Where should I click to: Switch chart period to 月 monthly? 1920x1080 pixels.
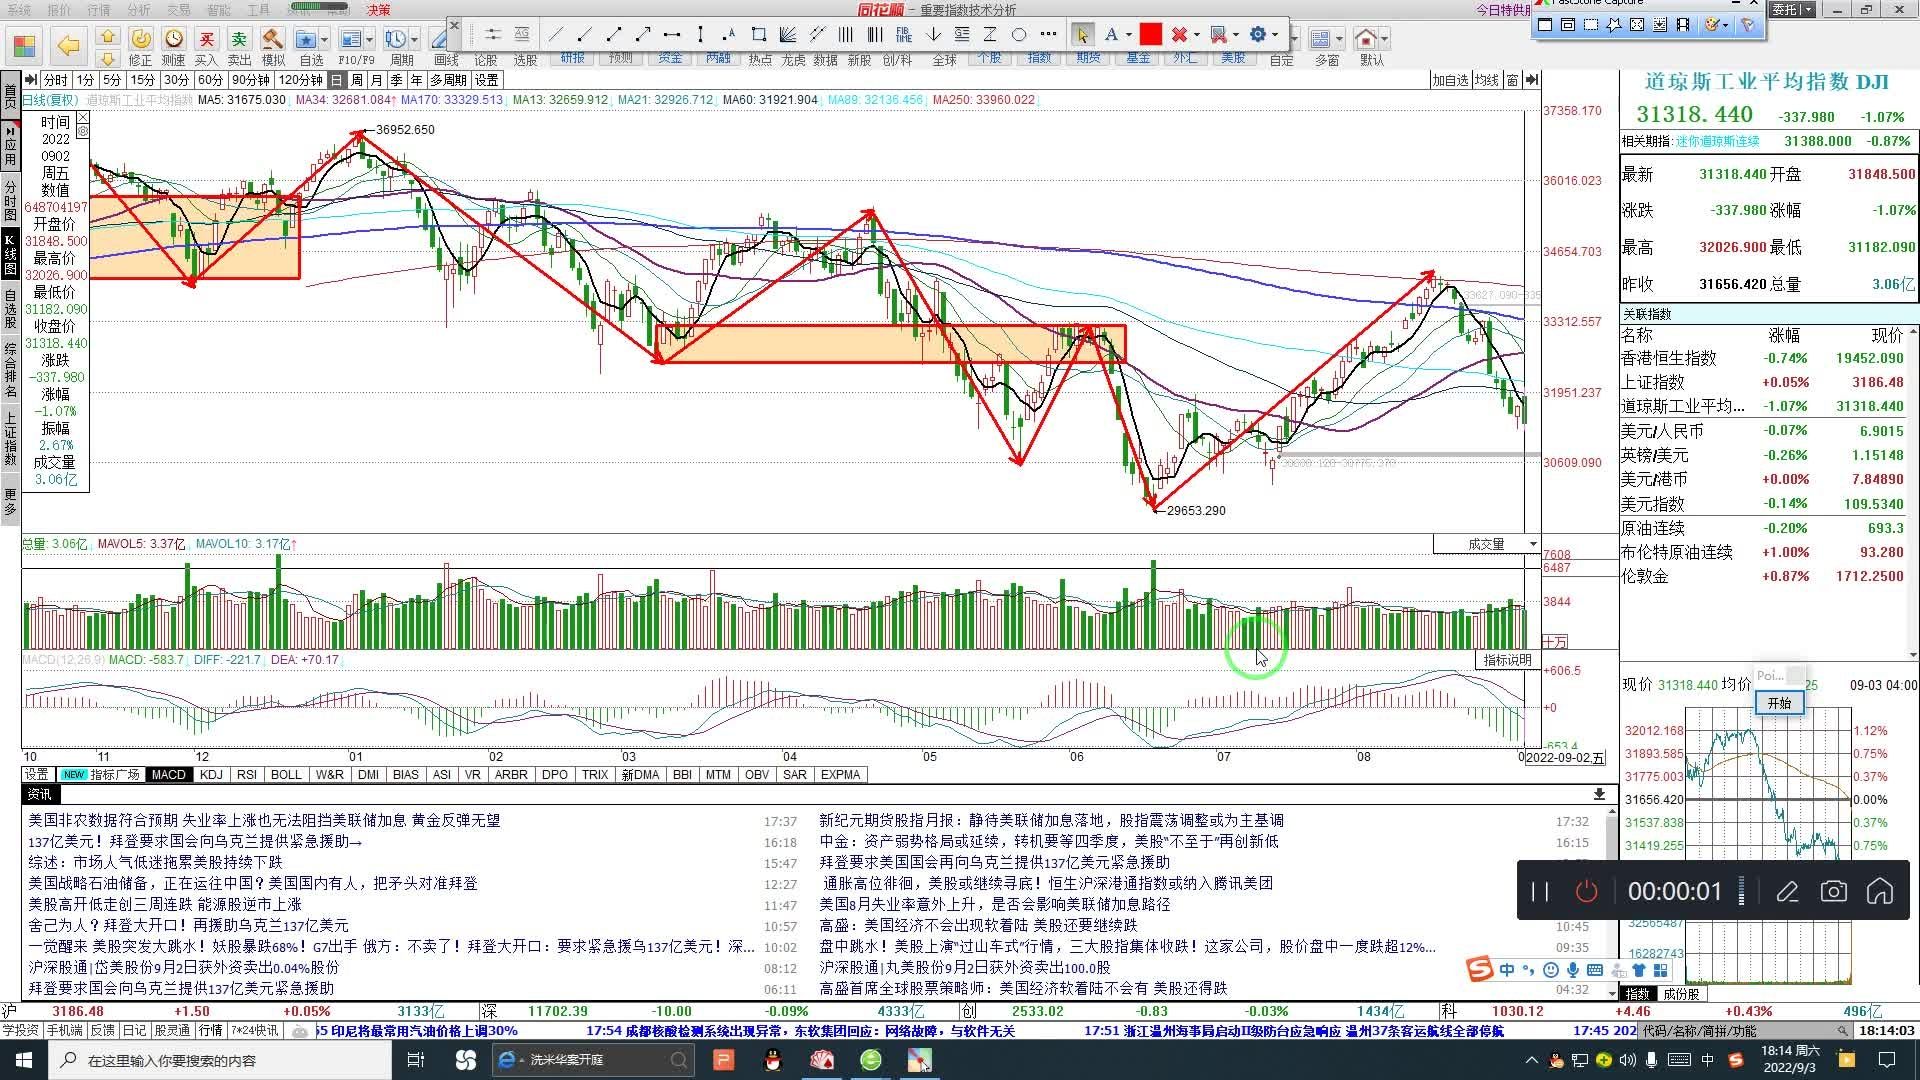tap(376, 80)
